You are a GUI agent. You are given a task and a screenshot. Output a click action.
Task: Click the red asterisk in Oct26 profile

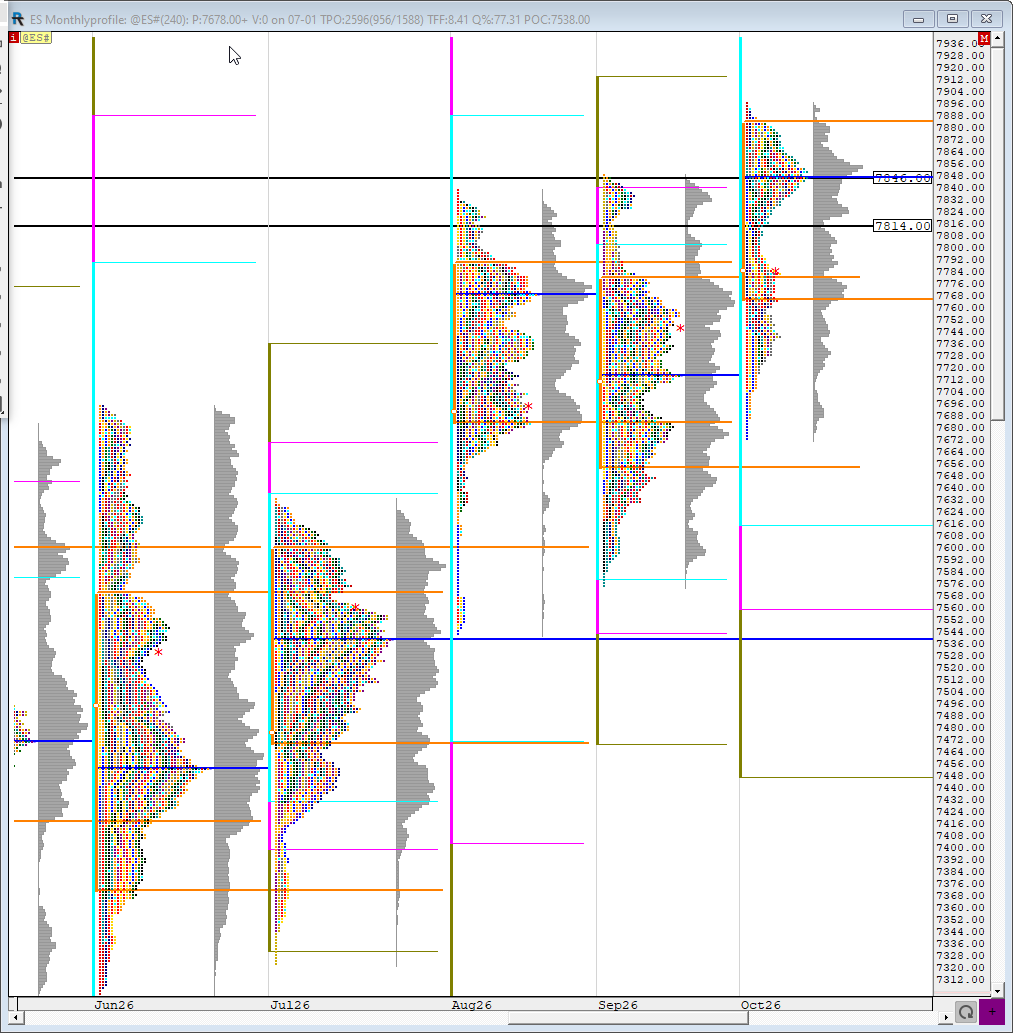click(776, 272)
